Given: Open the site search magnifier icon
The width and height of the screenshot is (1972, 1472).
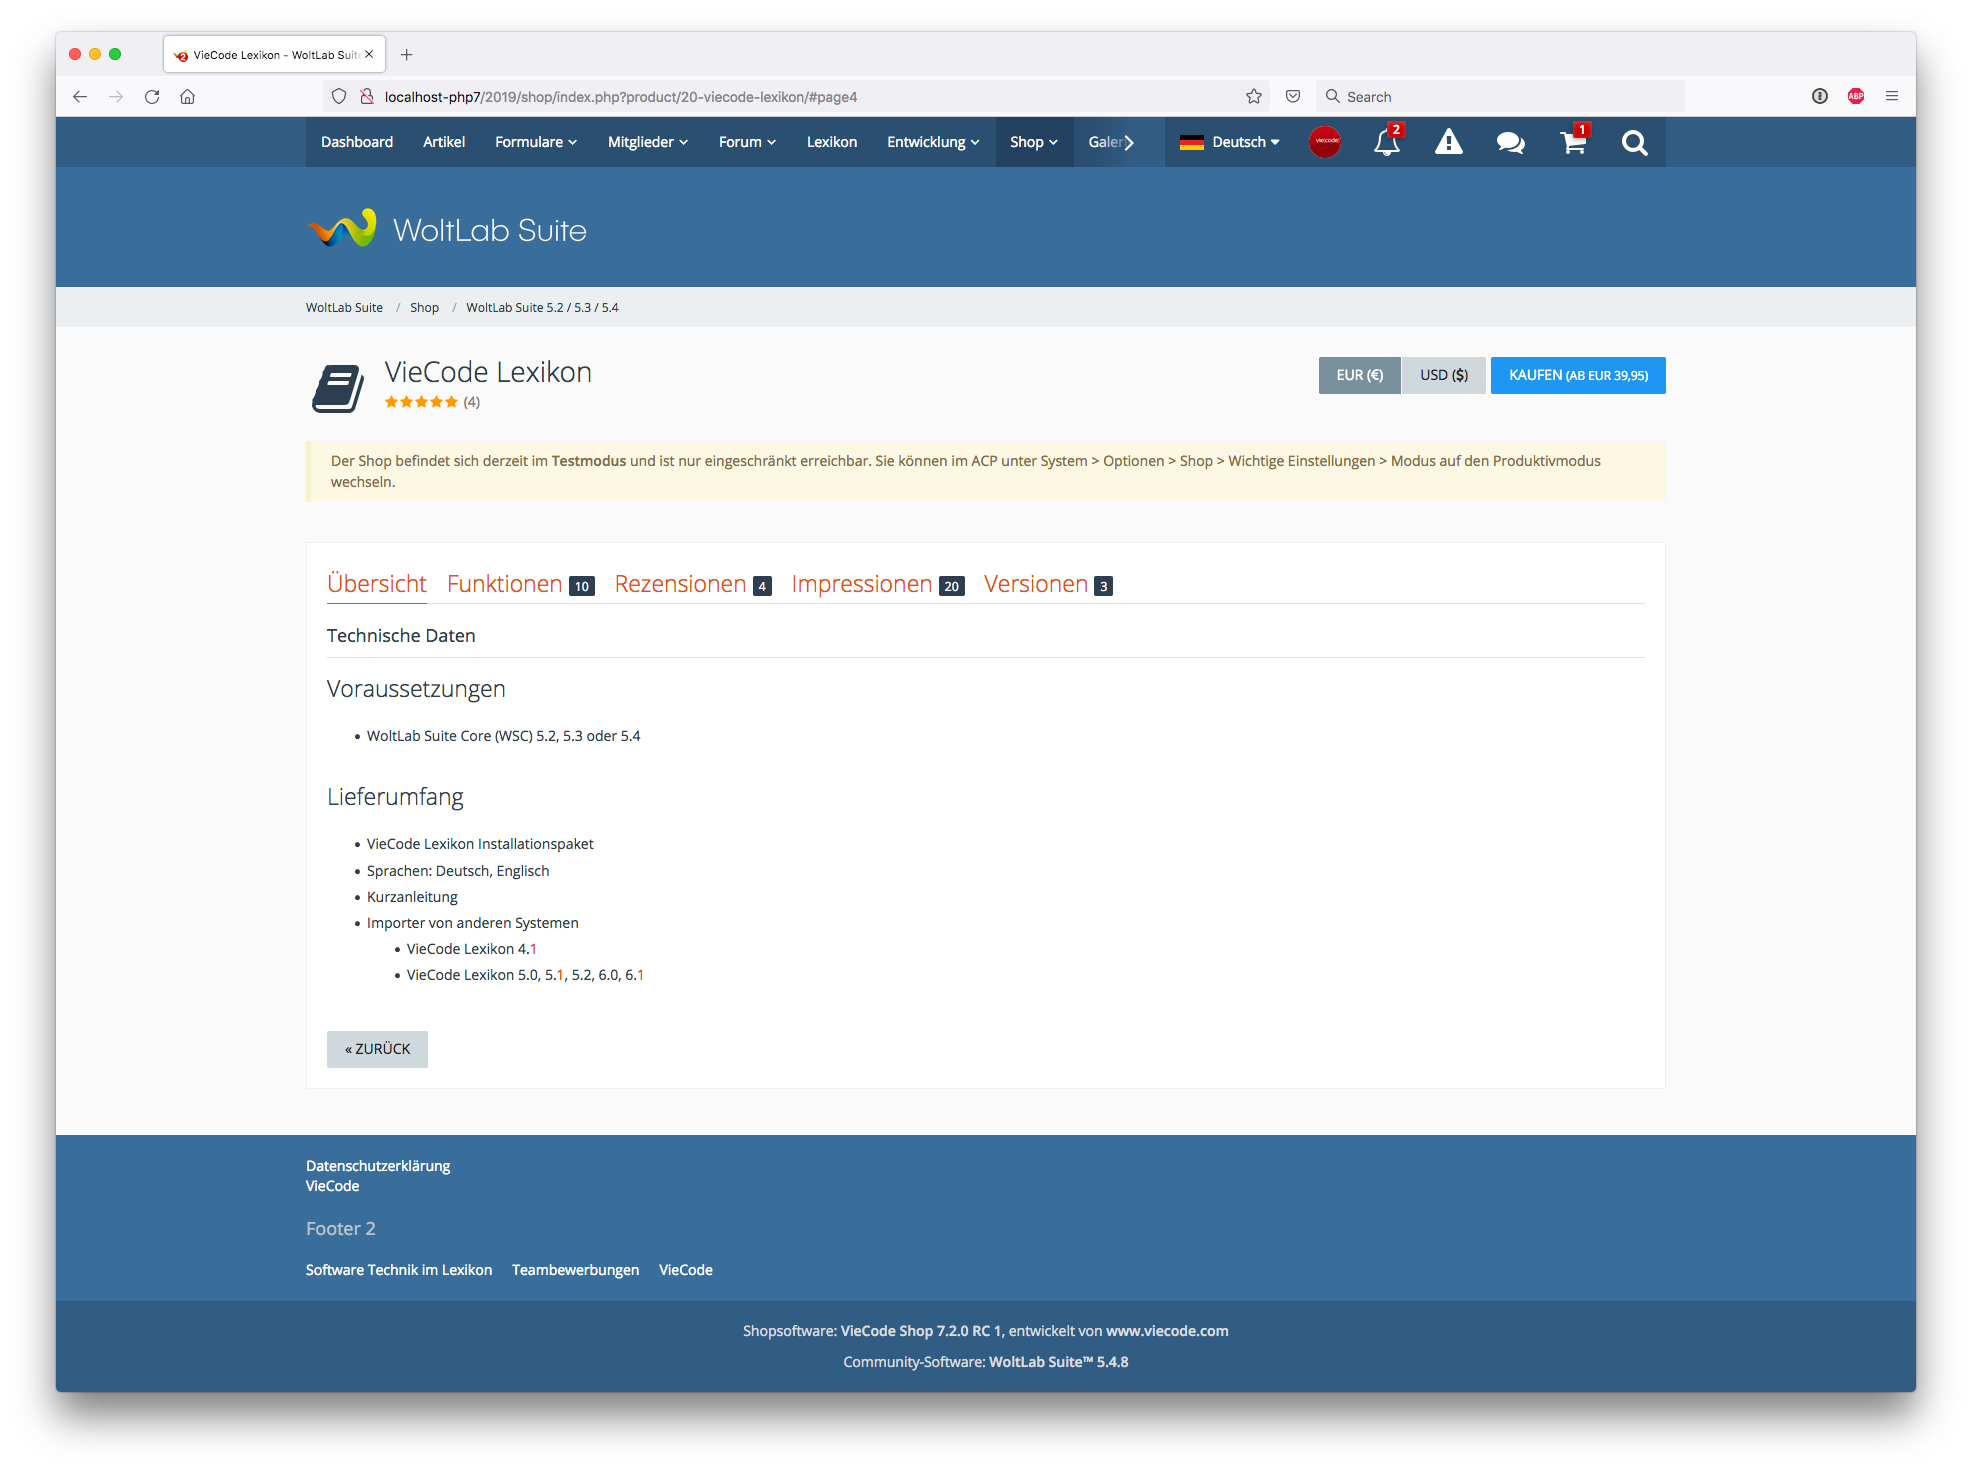Looking at the screenshot, I should (x=1634, y=143).
